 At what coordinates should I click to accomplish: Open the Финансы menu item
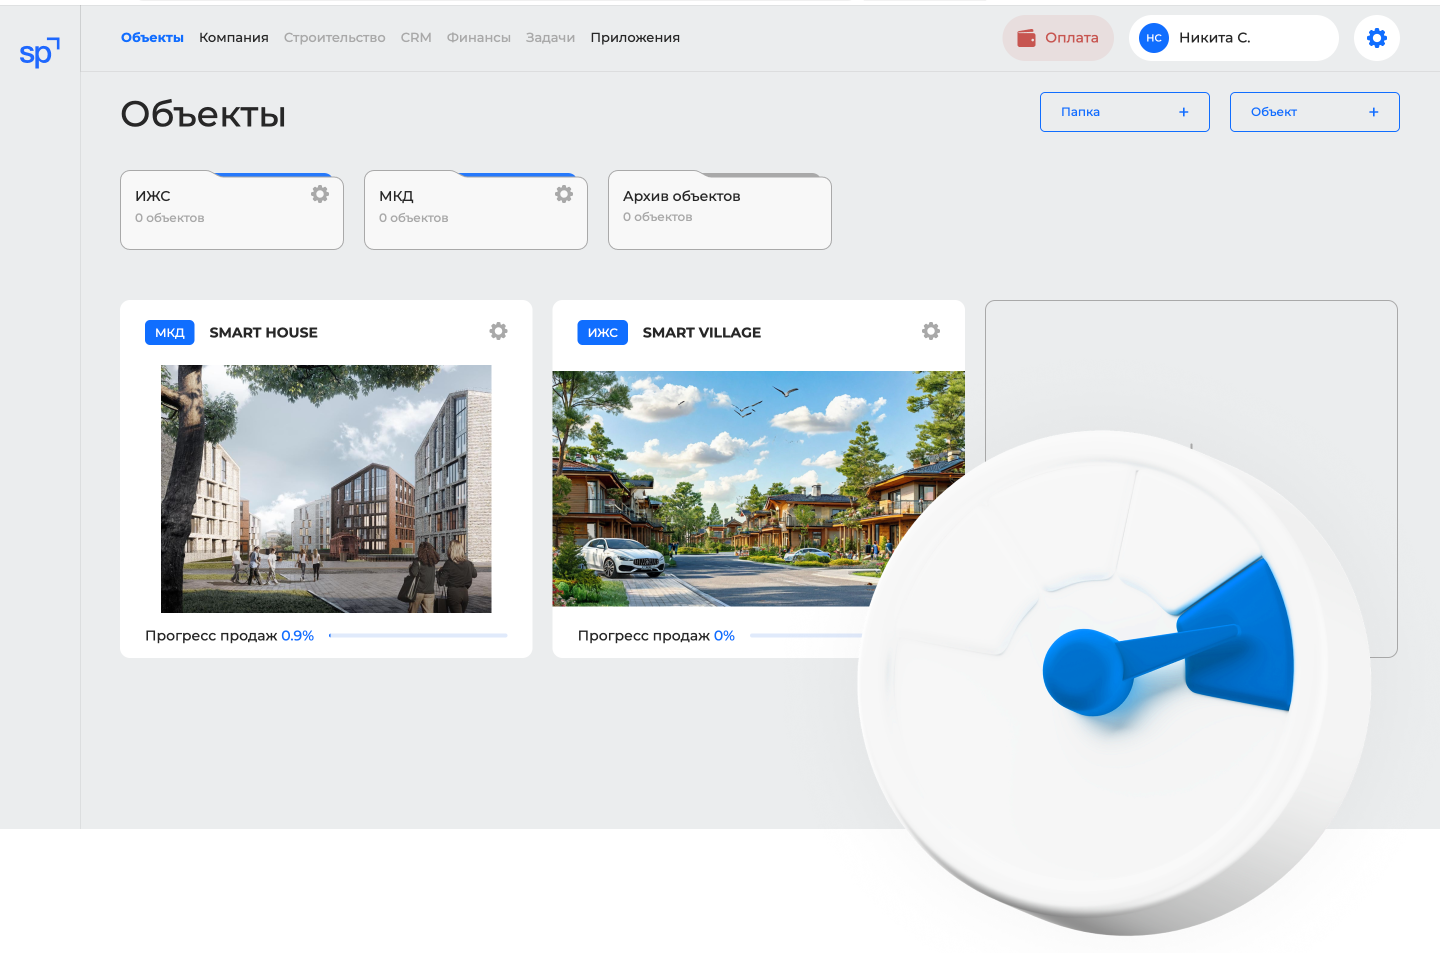coord(479,38)
